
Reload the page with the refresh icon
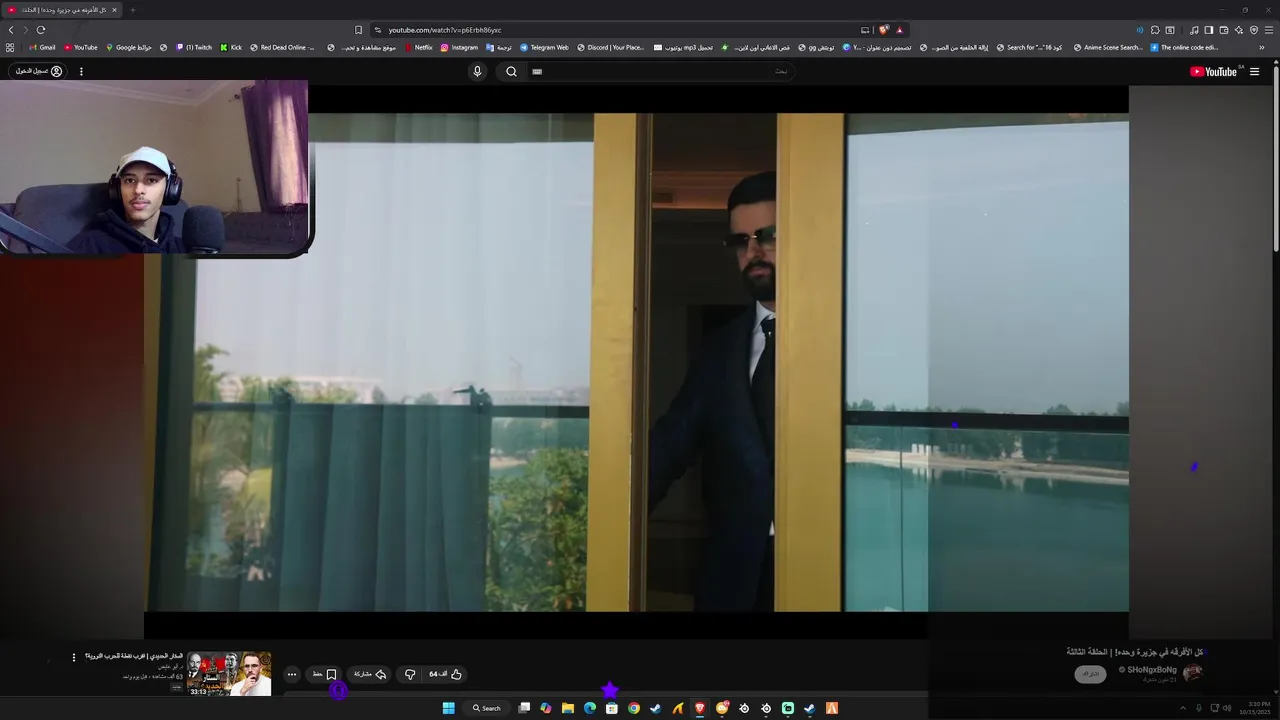coord(41,30)
